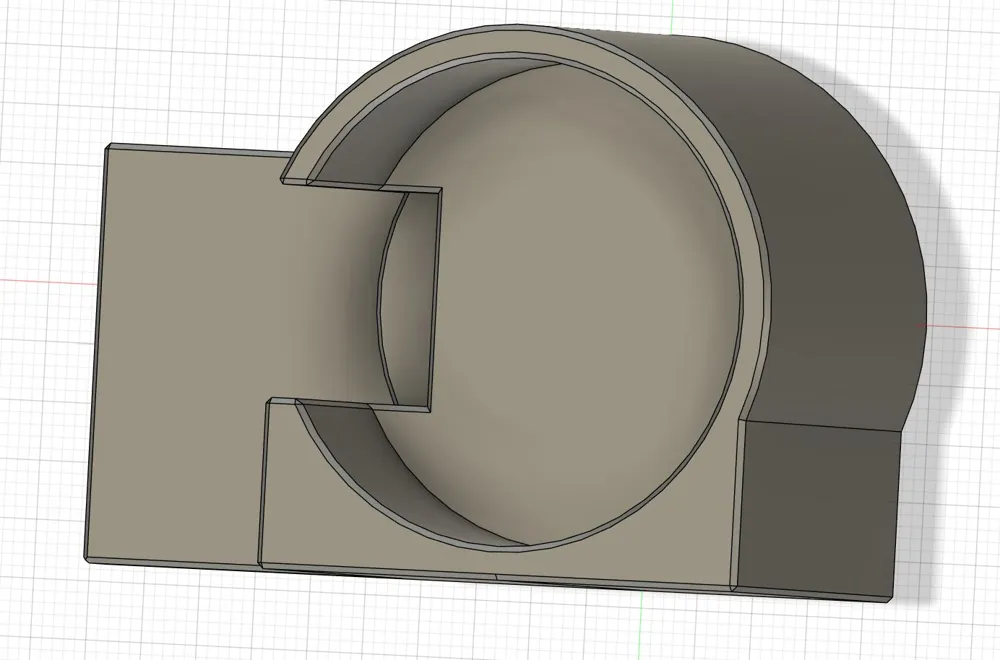Click the green axis line above the model

tap(672, 14)
